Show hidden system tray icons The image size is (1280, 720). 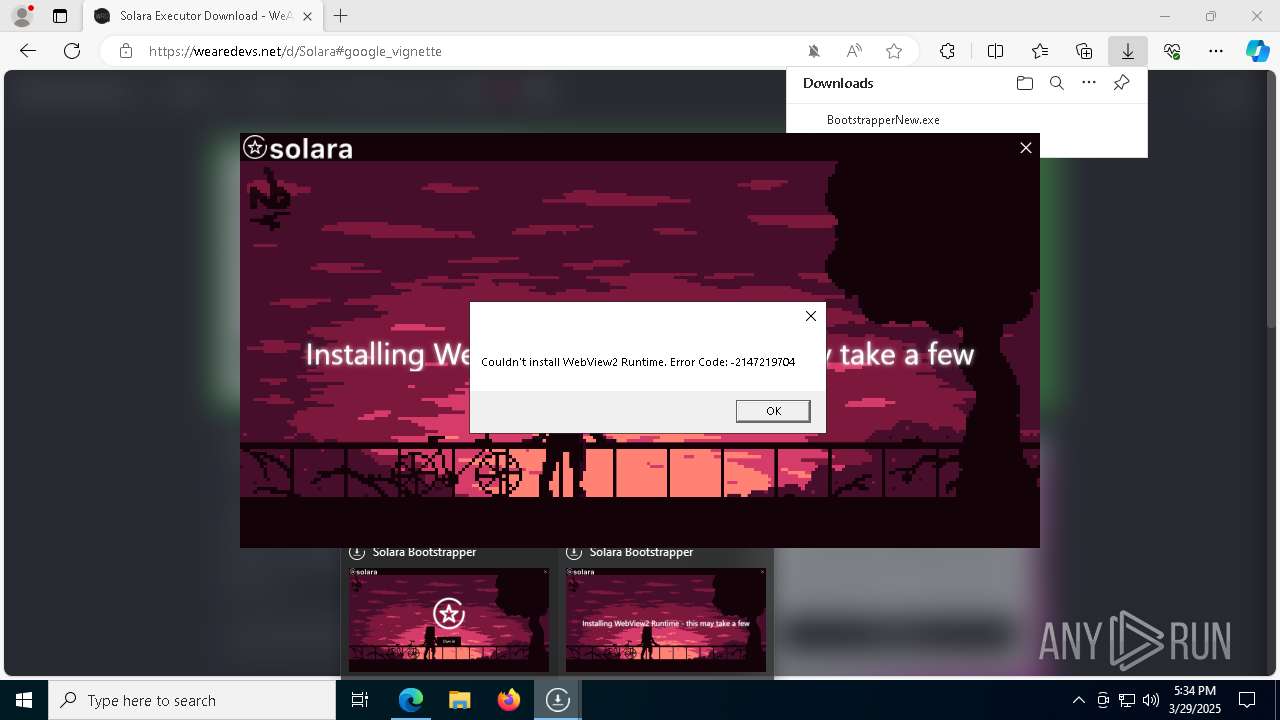pyautogui.click(x=1078, y=700)
